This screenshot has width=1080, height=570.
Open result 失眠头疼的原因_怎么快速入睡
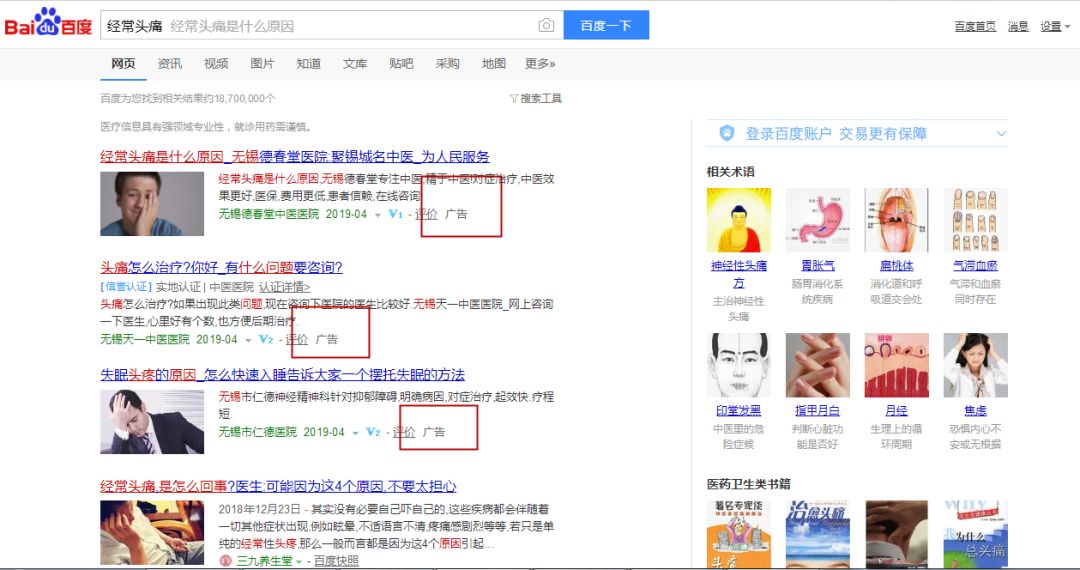point(282,374)
